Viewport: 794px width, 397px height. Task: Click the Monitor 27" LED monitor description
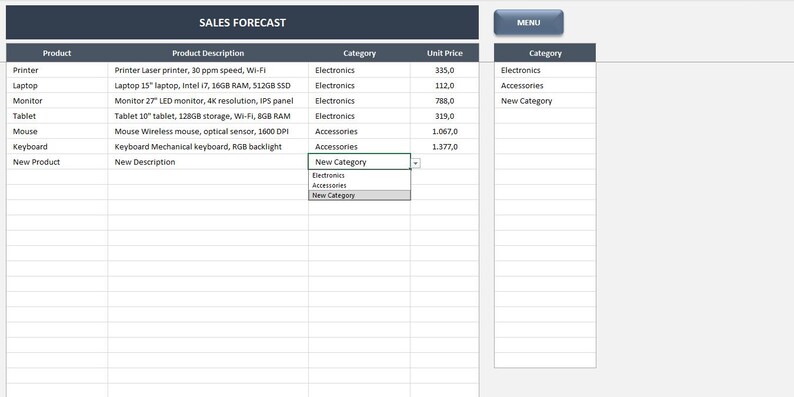(208, 101)
